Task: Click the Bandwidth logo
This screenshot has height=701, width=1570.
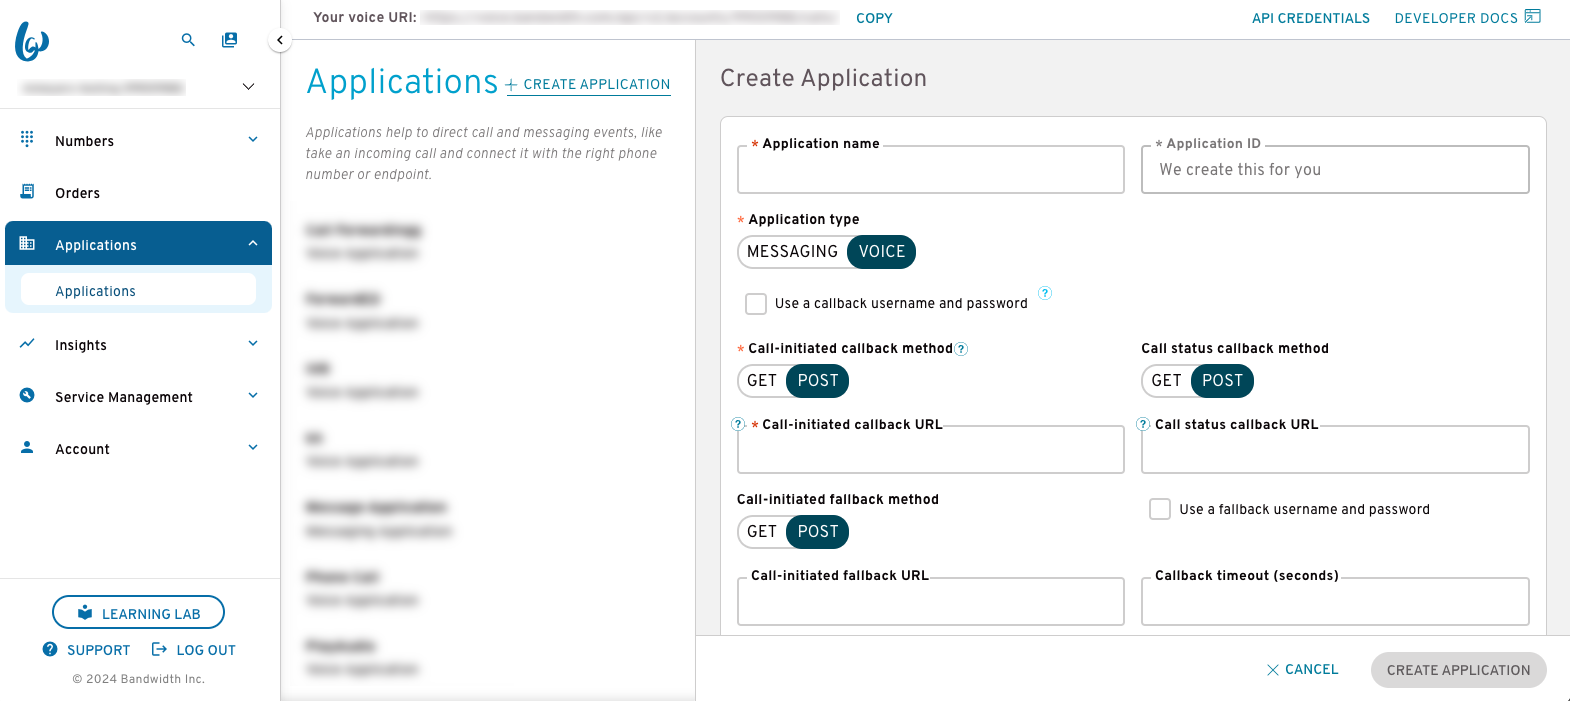Action: (32, 41)
